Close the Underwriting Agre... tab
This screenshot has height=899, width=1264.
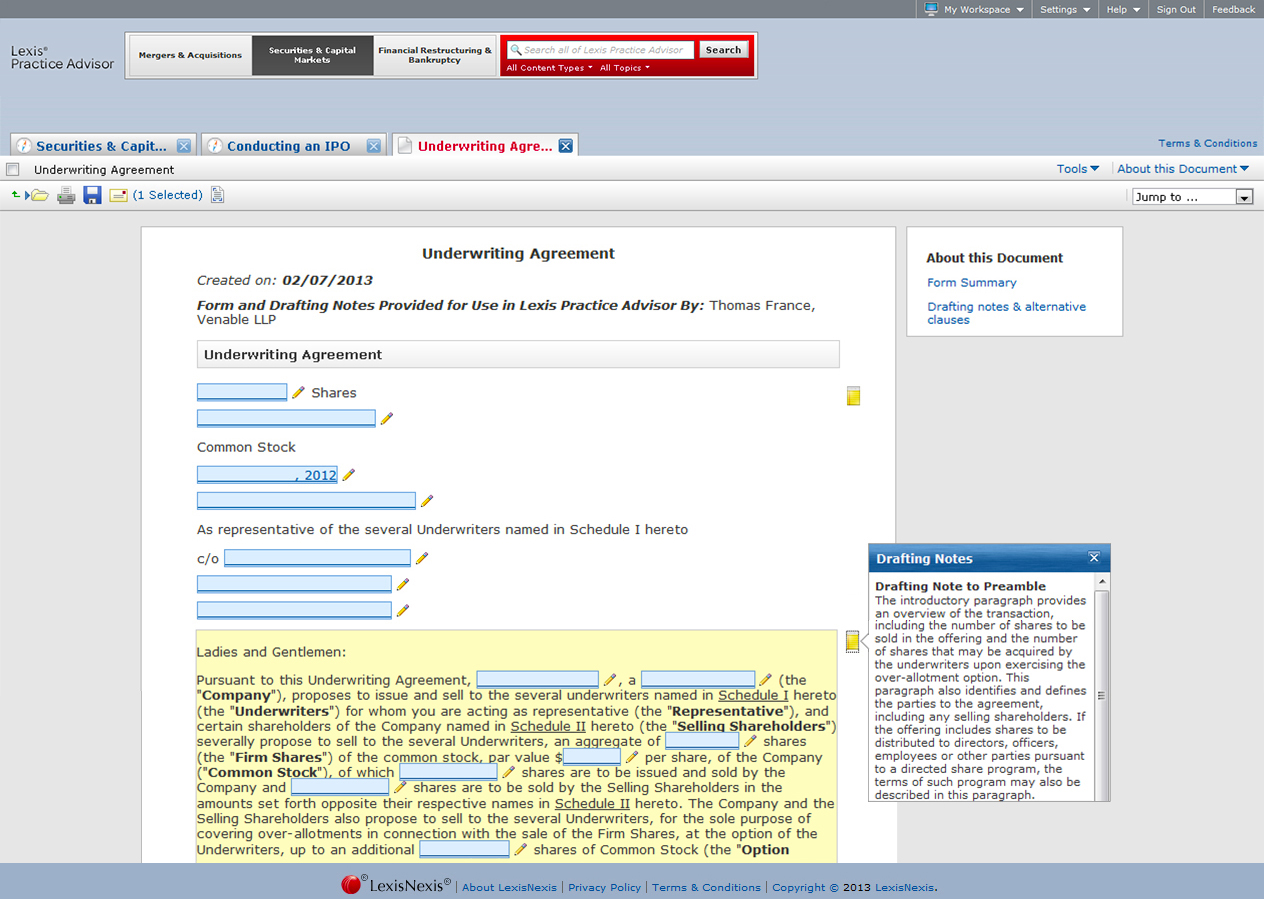click(565, 146)
